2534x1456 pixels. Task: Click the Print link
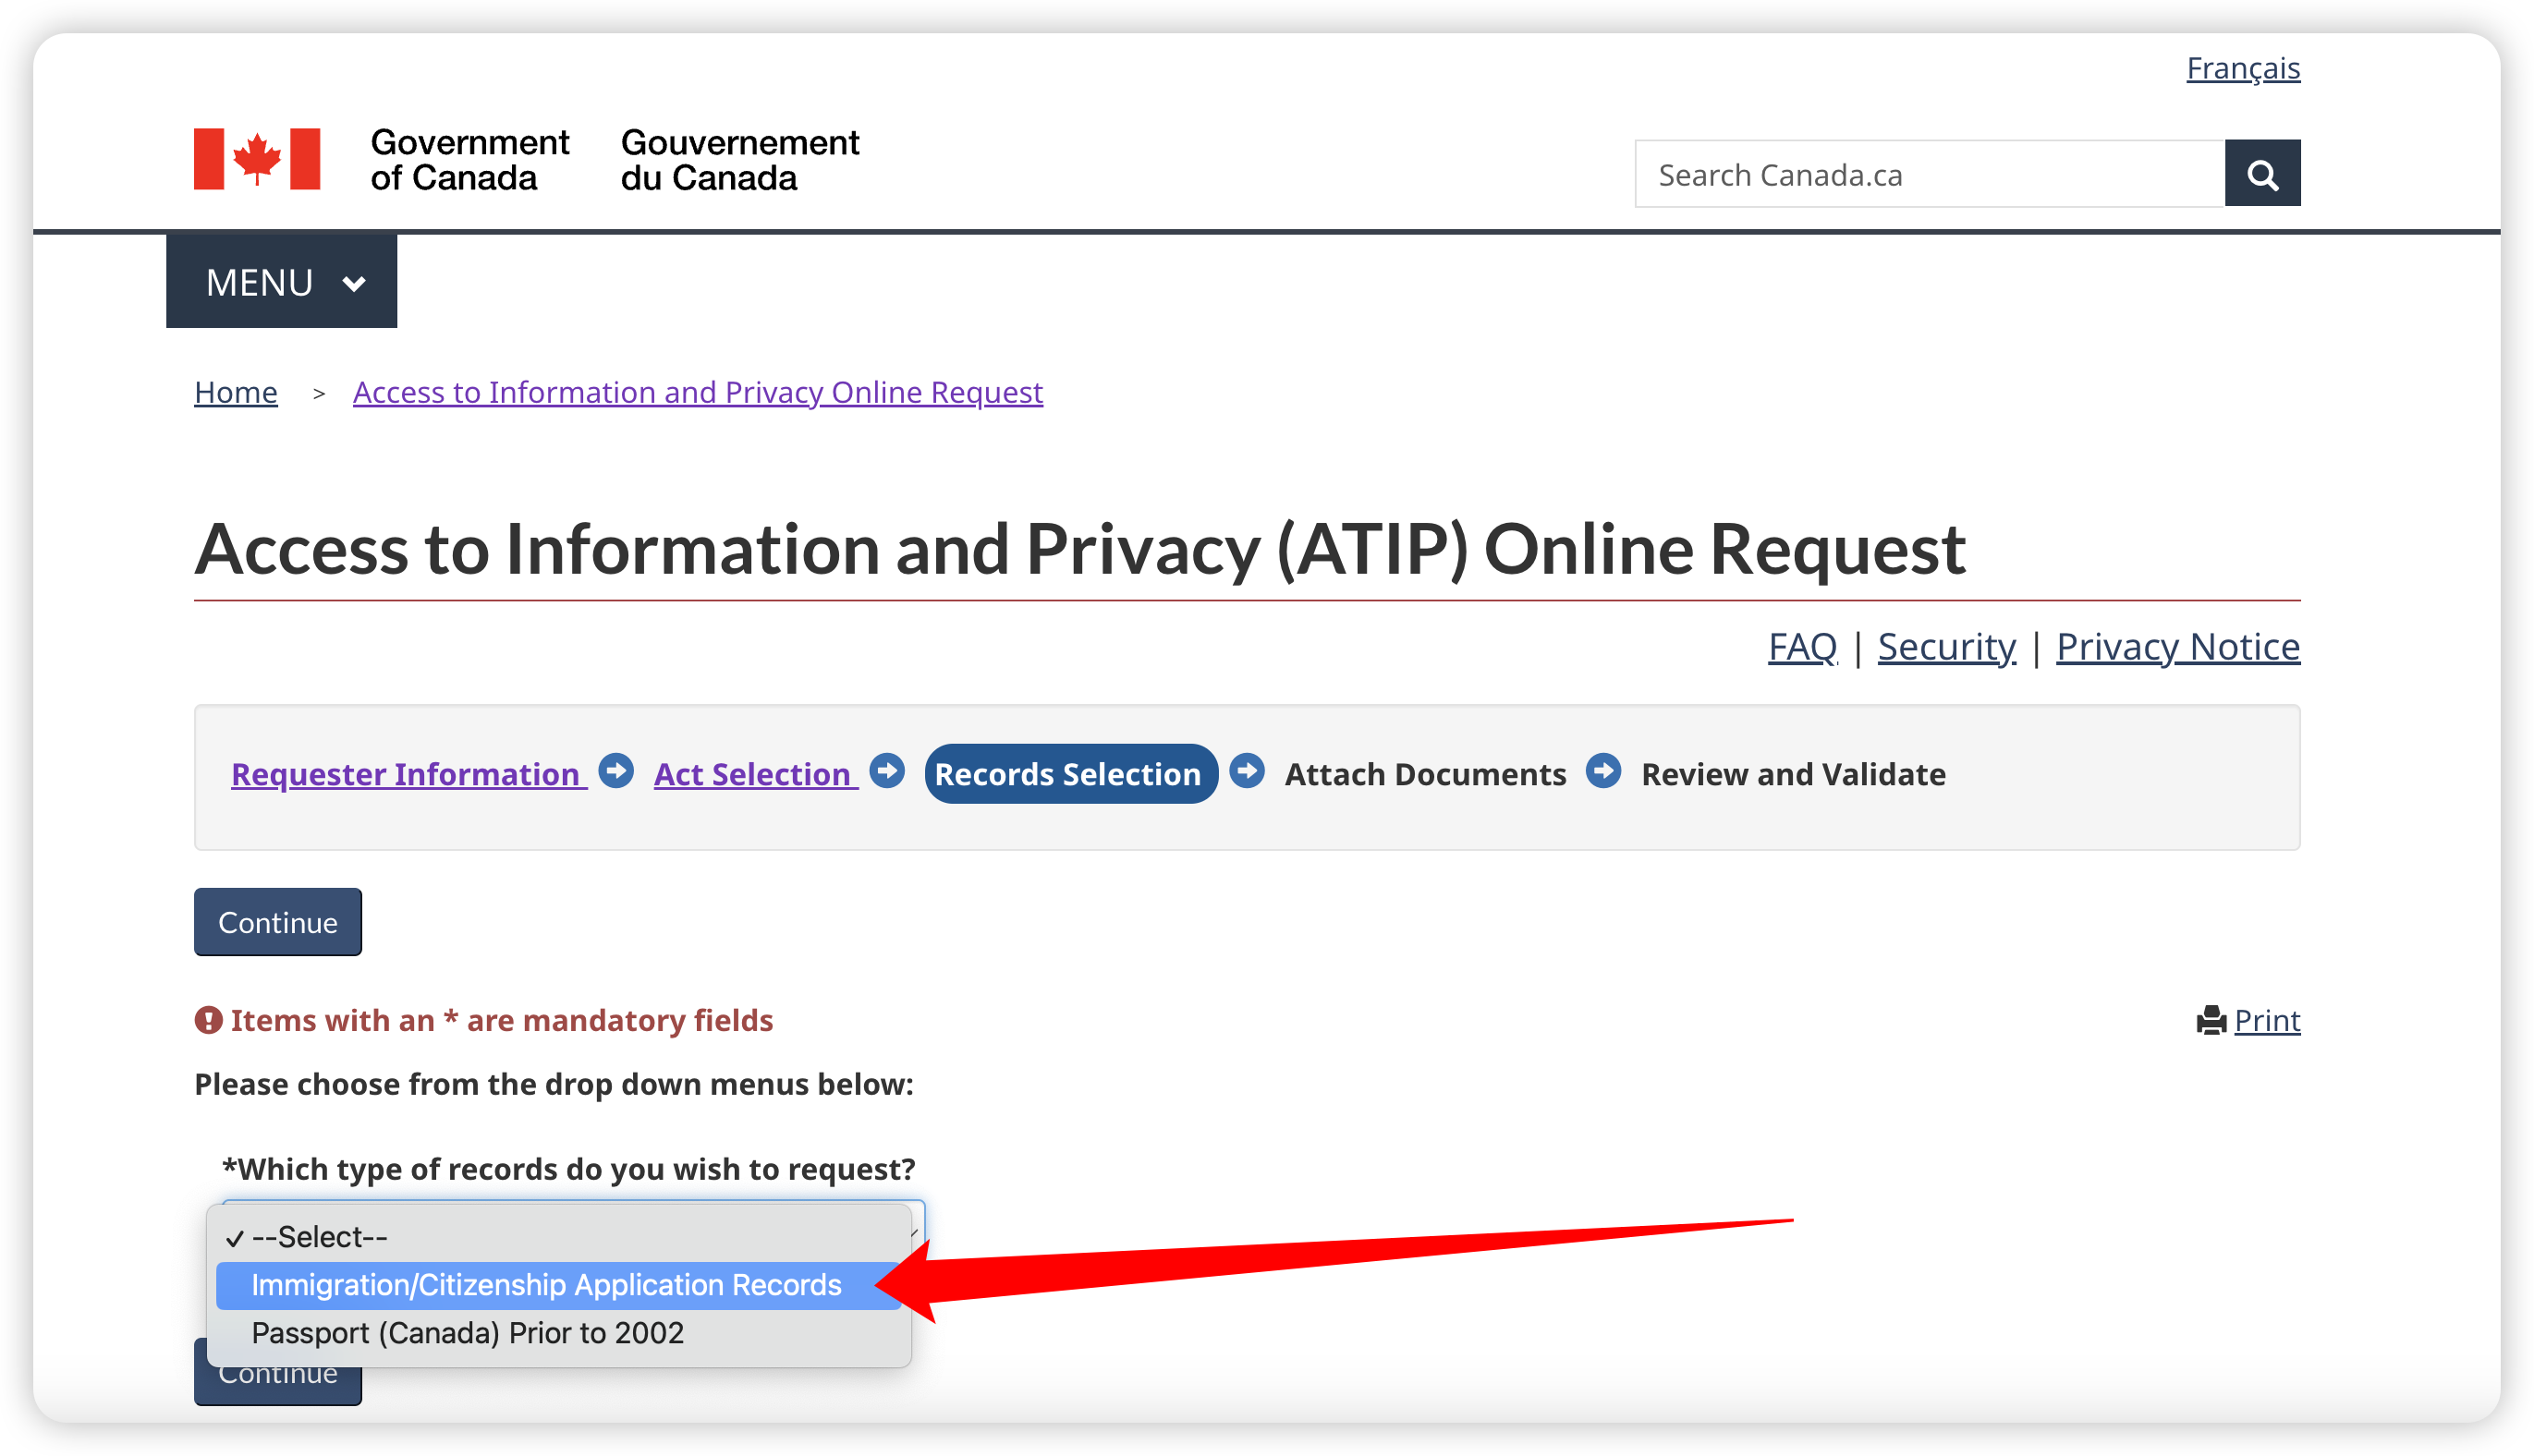[x=2267, y=1020]
